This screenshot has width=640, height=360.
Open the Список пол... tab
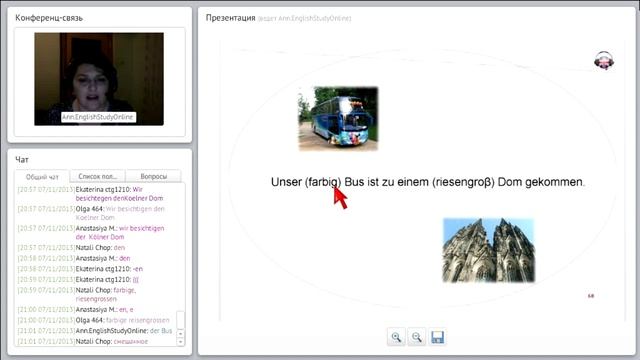[98, 176]
